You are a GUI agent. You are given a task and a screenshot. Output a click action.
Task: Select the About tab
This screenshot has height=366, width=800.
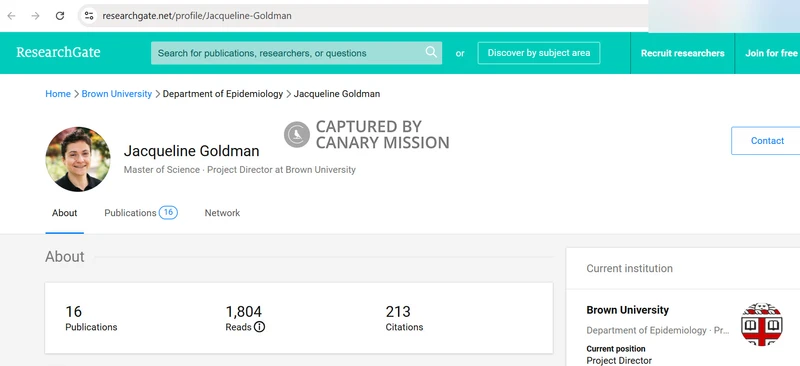(x=65, y=213)
